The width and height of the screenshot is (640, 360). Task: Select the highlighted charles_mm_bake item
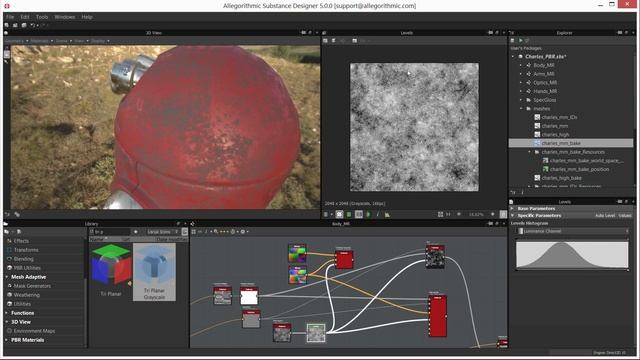(571, 143)
